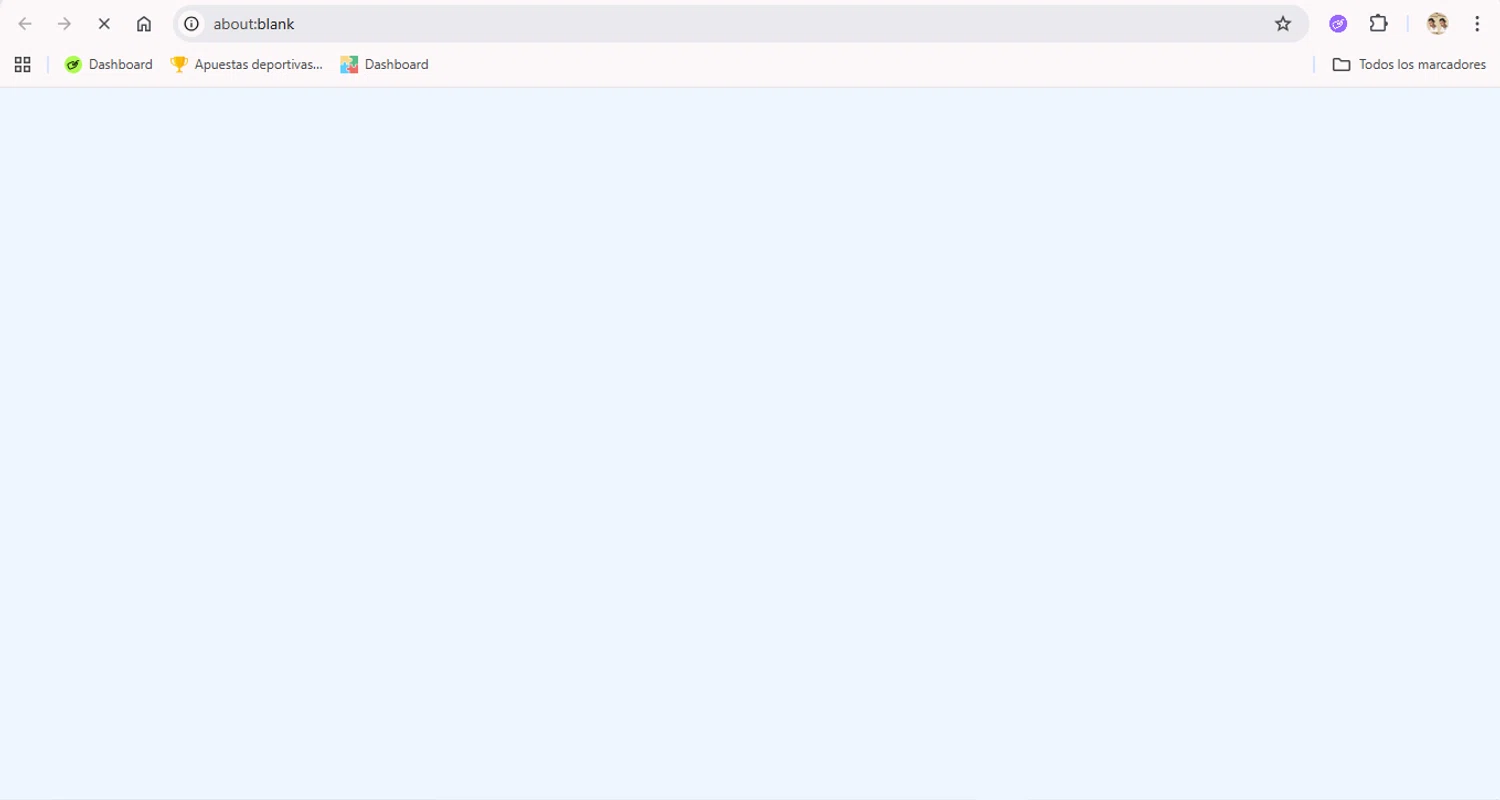This screenshot has height=800, width=1500.
Task: Bookmark this tab with star icon
Action: tap(1283, 24)
